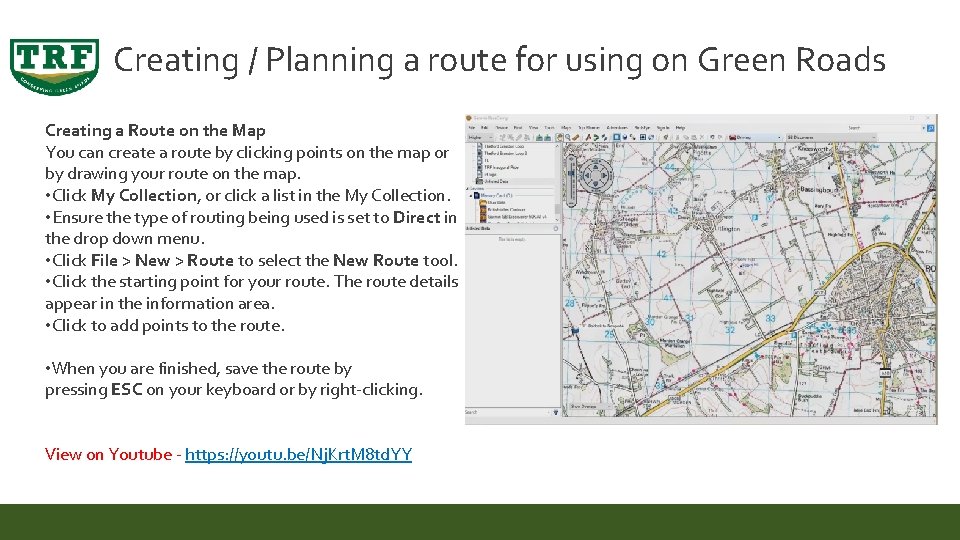Image resolution: width=960 pixels, height=540 pixels.
Task: Open the View menu
Action: 533,127
